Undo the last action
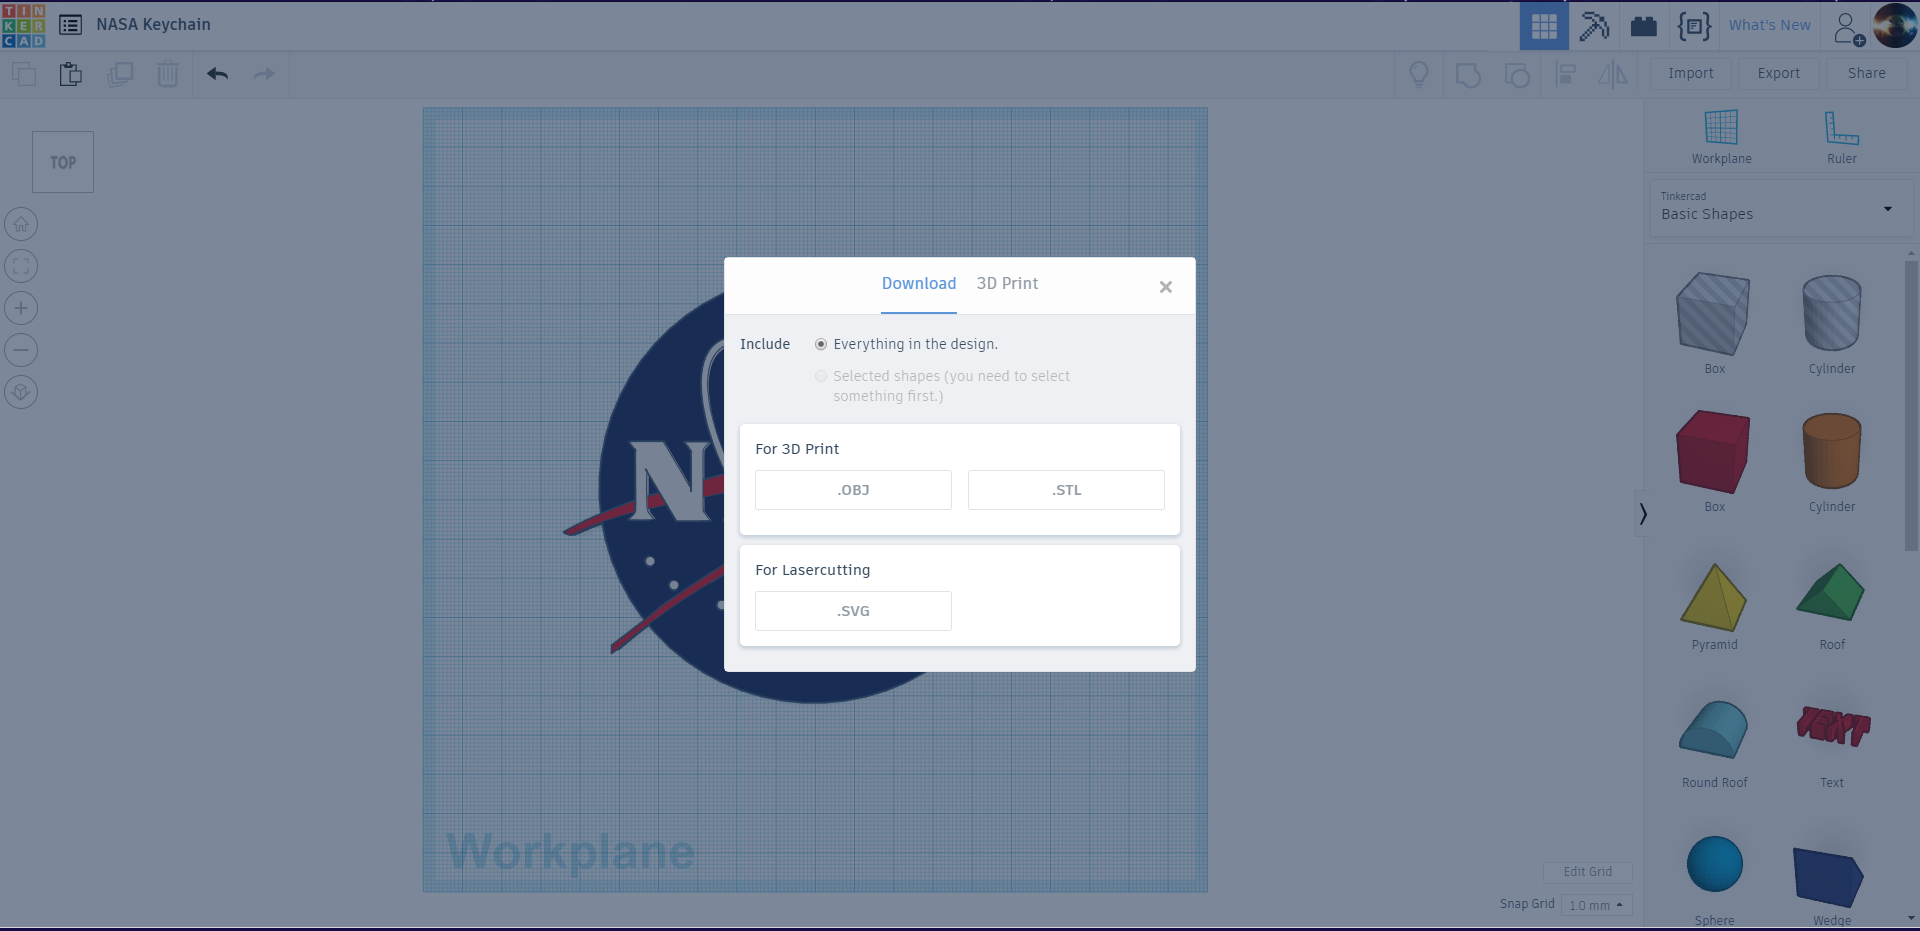 point(217,74)
